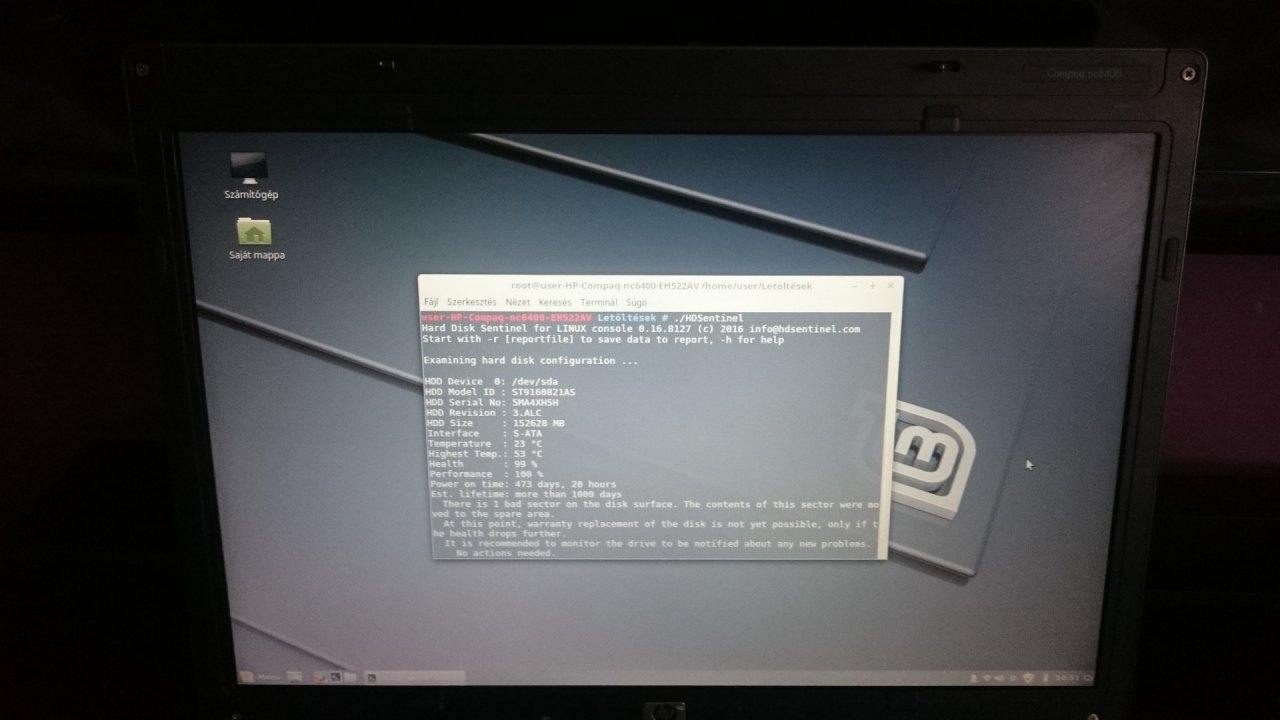1280x720 pixels.
Task: Minimize the terminal window
Action: tap(854, 286)
